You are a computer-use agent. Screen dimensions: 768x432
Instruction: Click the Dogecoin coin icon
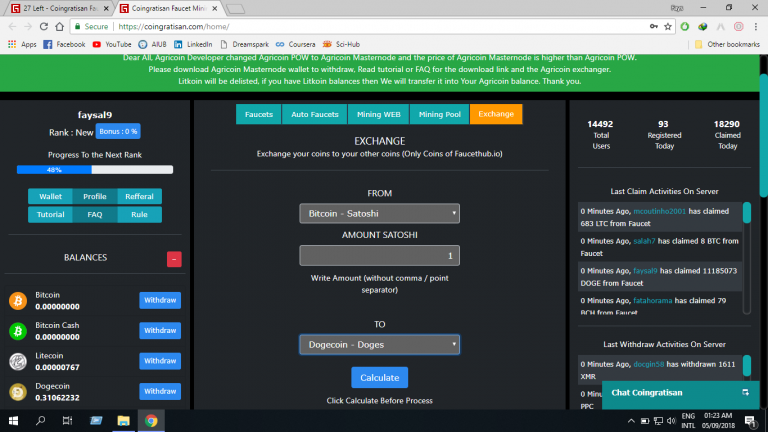(18, 392)
